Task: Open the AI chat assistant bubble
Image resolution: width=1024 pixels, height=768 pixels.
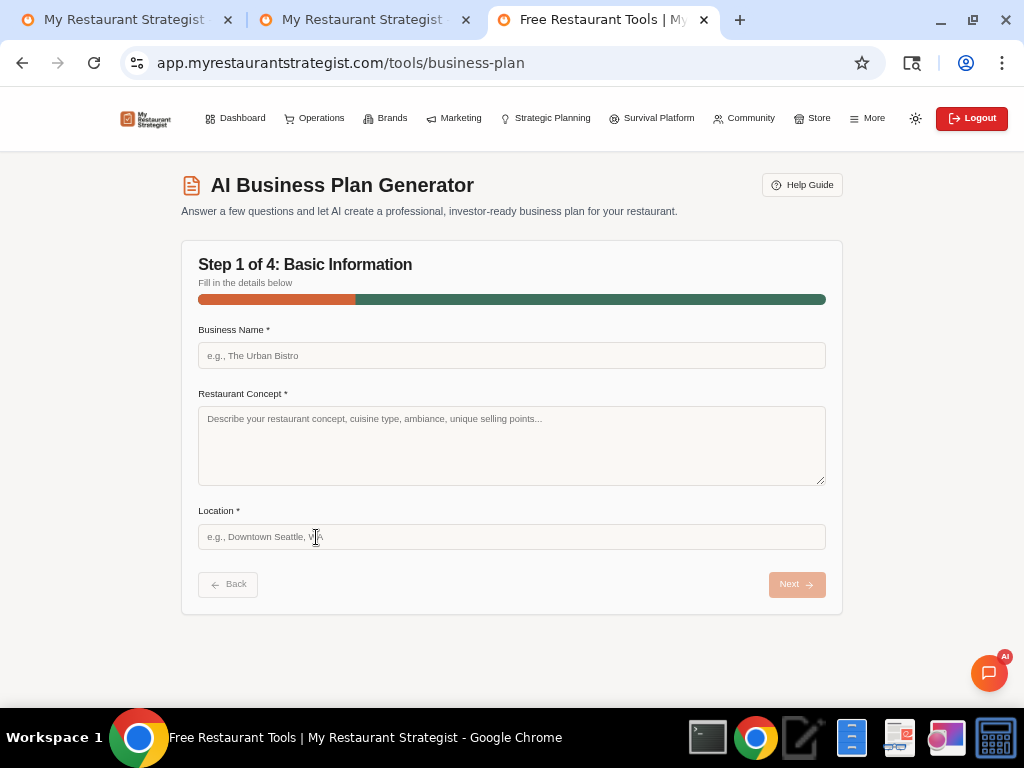Action: click(989, 673)
